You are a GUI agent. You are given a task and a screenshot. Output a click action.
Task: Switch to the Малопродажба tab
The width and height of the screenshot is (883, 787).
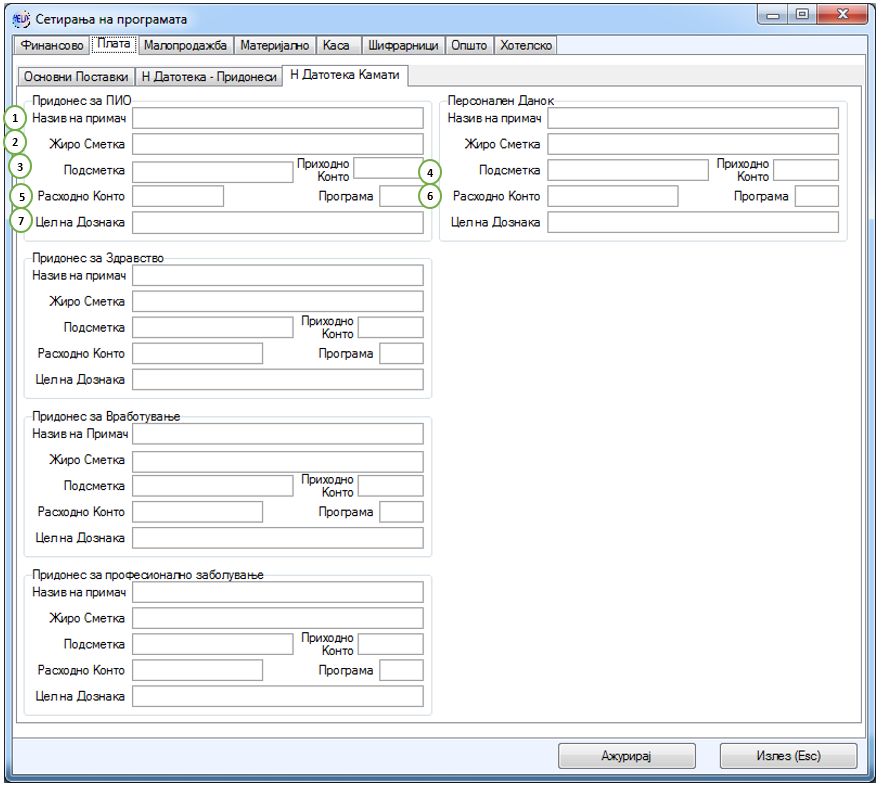pos(186,46)
